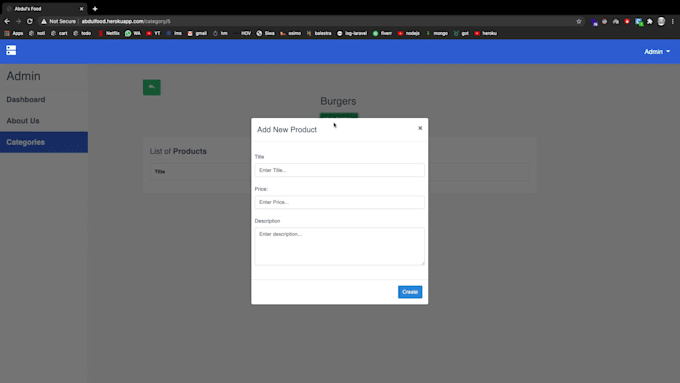This screenshot has height=383, width=680.
Task: Open the todo bookmark
Action: (x=82, y=33)
